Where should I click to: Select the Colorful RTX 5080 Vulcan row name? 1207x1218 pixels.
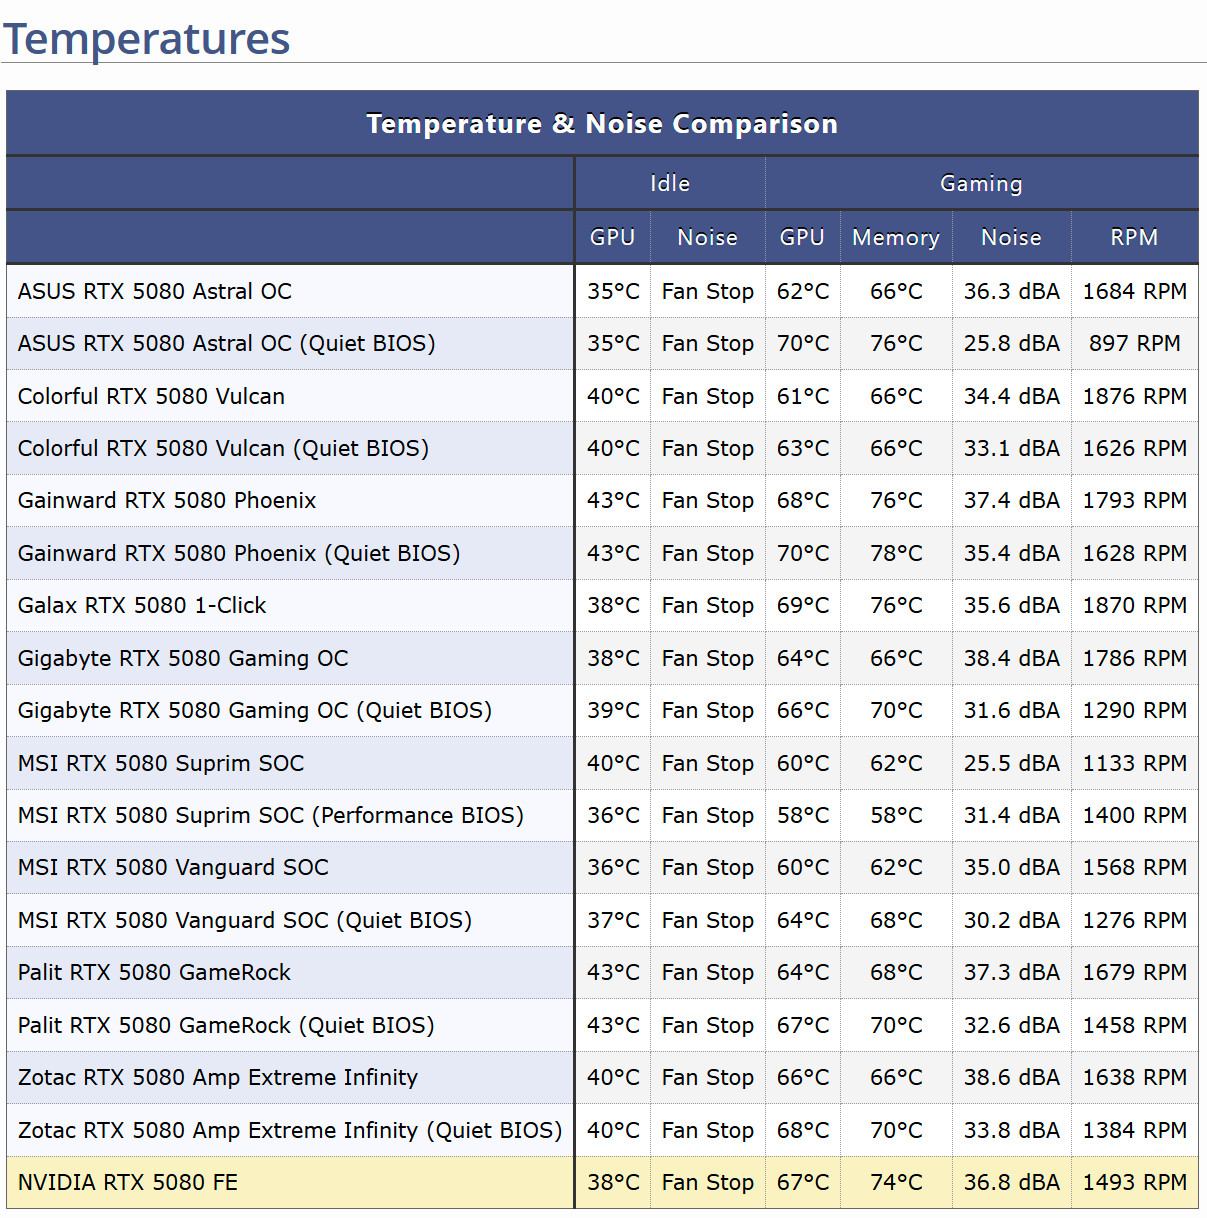coord(151,397)
